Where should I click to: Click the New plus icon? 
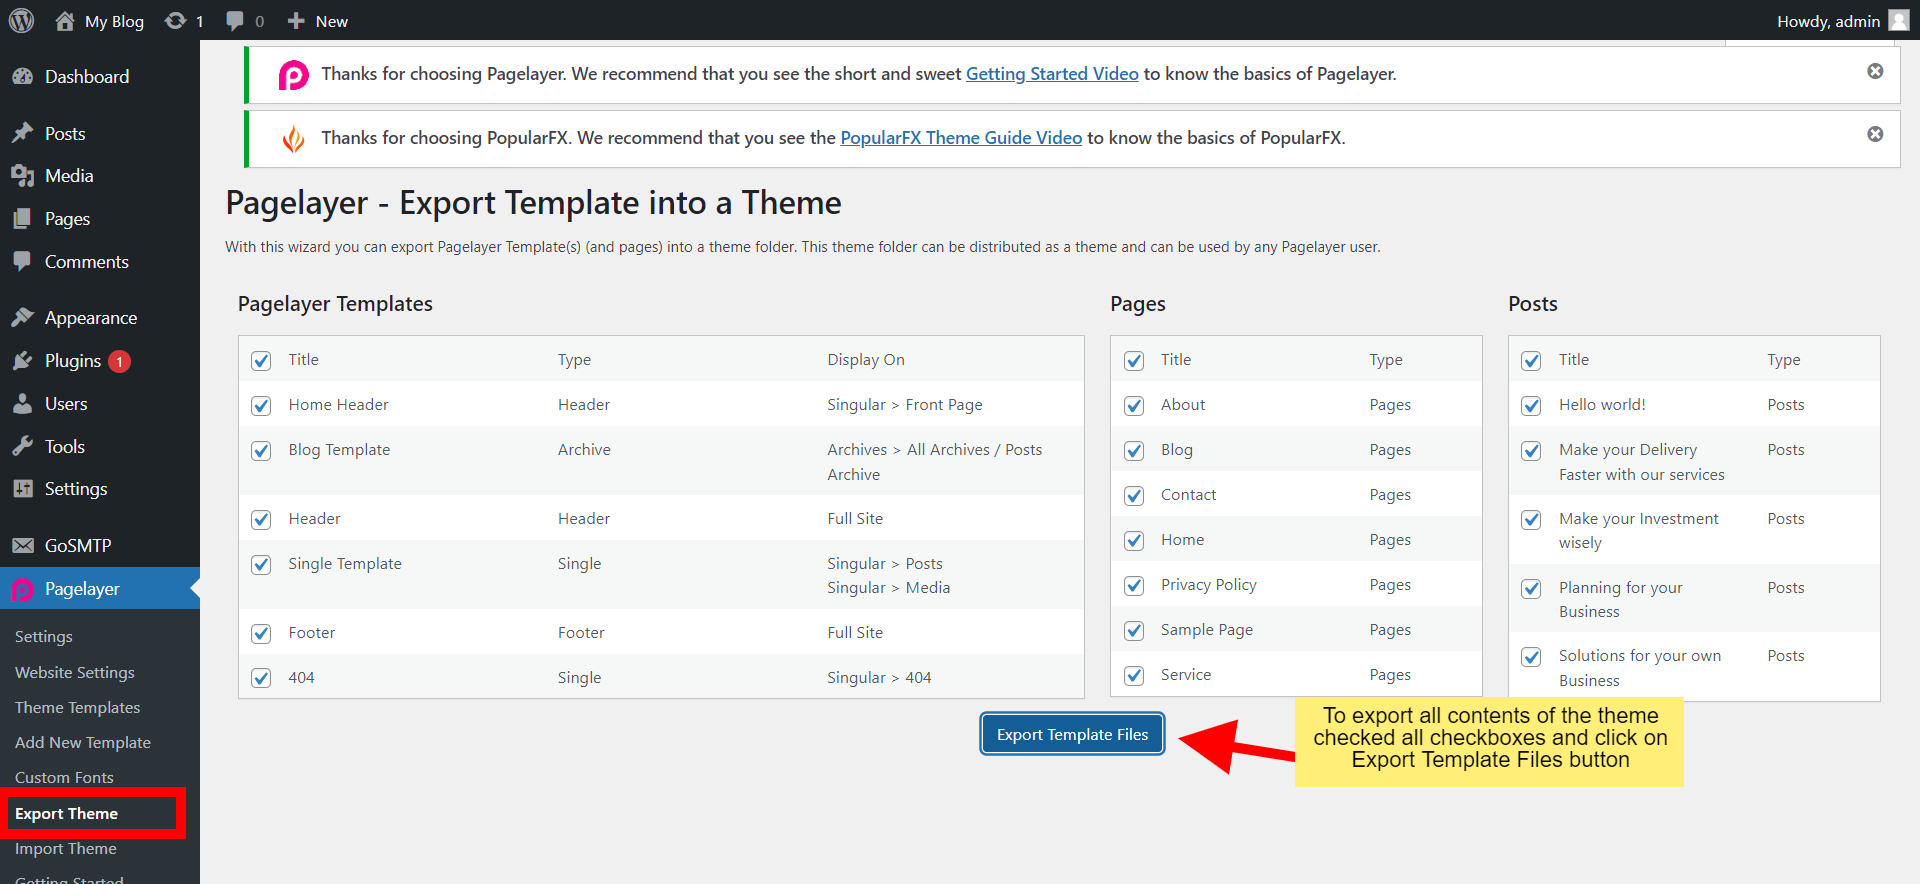(296, 21)
